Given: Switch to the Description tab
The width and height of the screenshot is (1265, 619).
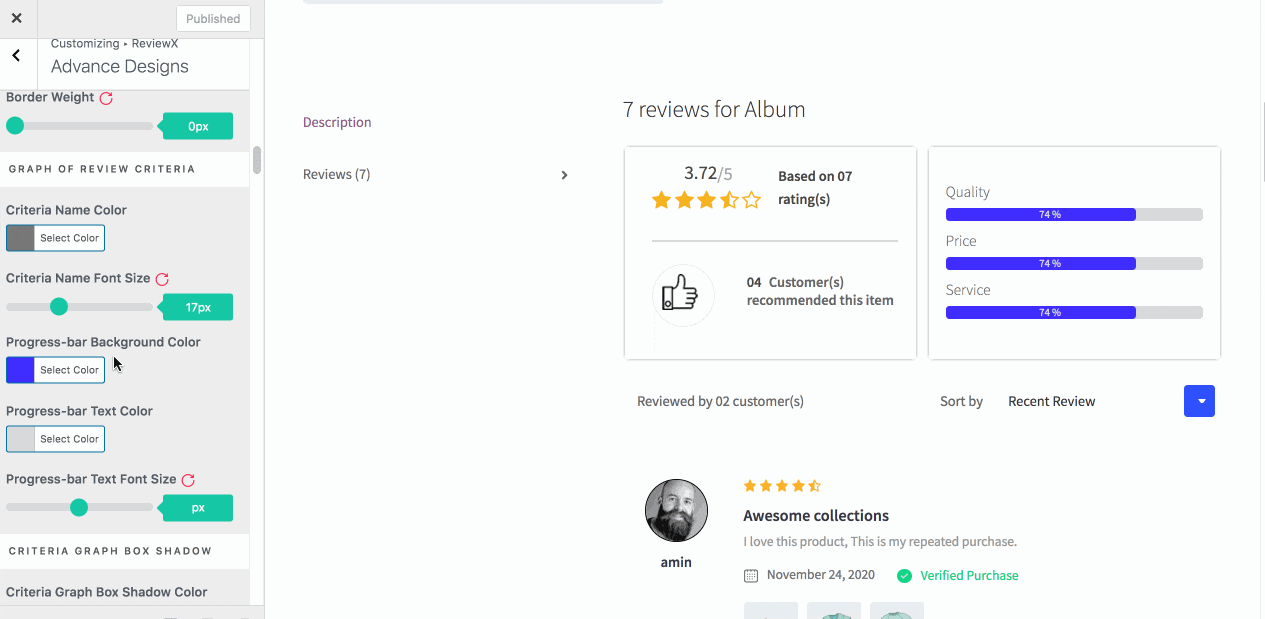Looking at the screenshot, I should pos(337,121).
